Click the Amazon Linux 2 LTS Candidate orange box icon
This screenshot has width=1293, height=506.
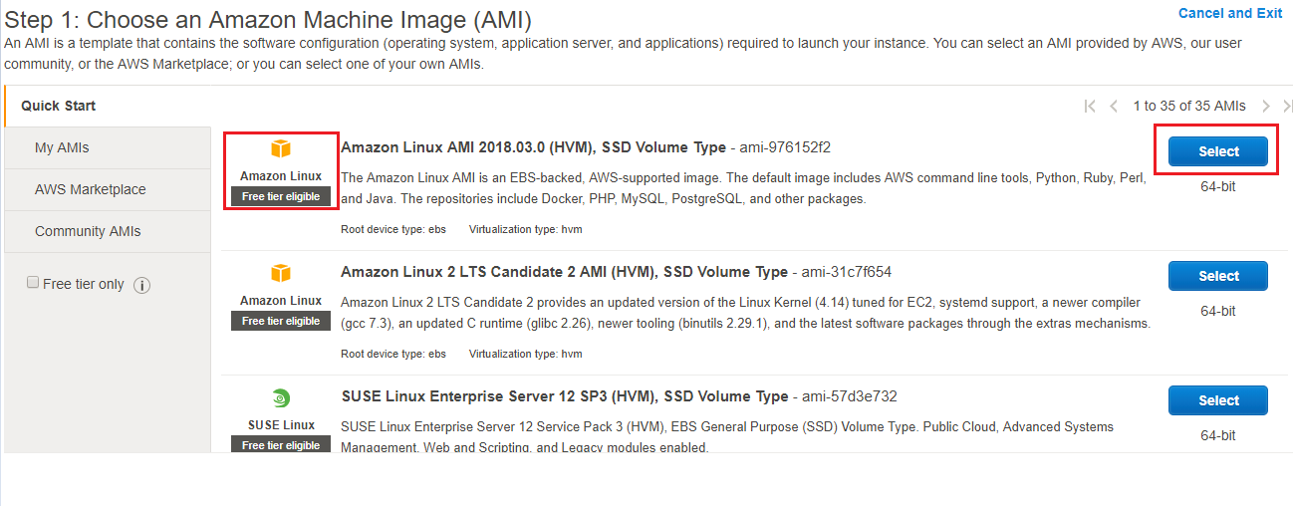(x=281, y=273)
